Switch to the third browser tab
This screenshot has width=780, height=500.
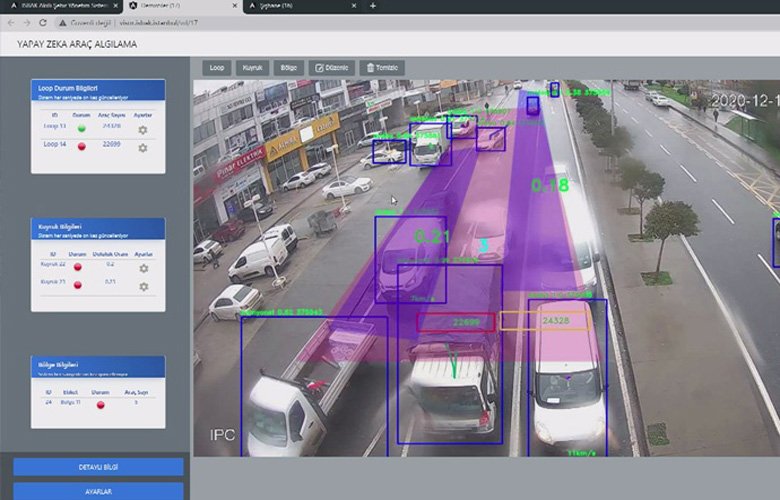pyautogui.click(x=300, y=6)
